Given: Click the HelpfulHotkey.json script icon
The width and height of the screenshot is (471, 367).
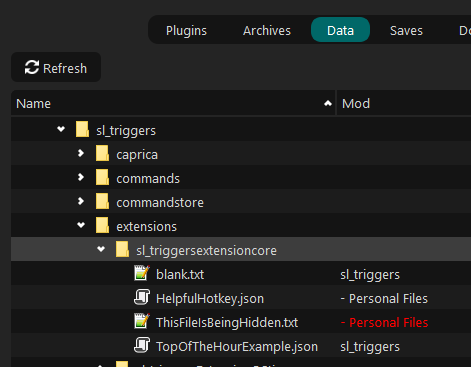Looking at the screenshot, I should [142, 297].
